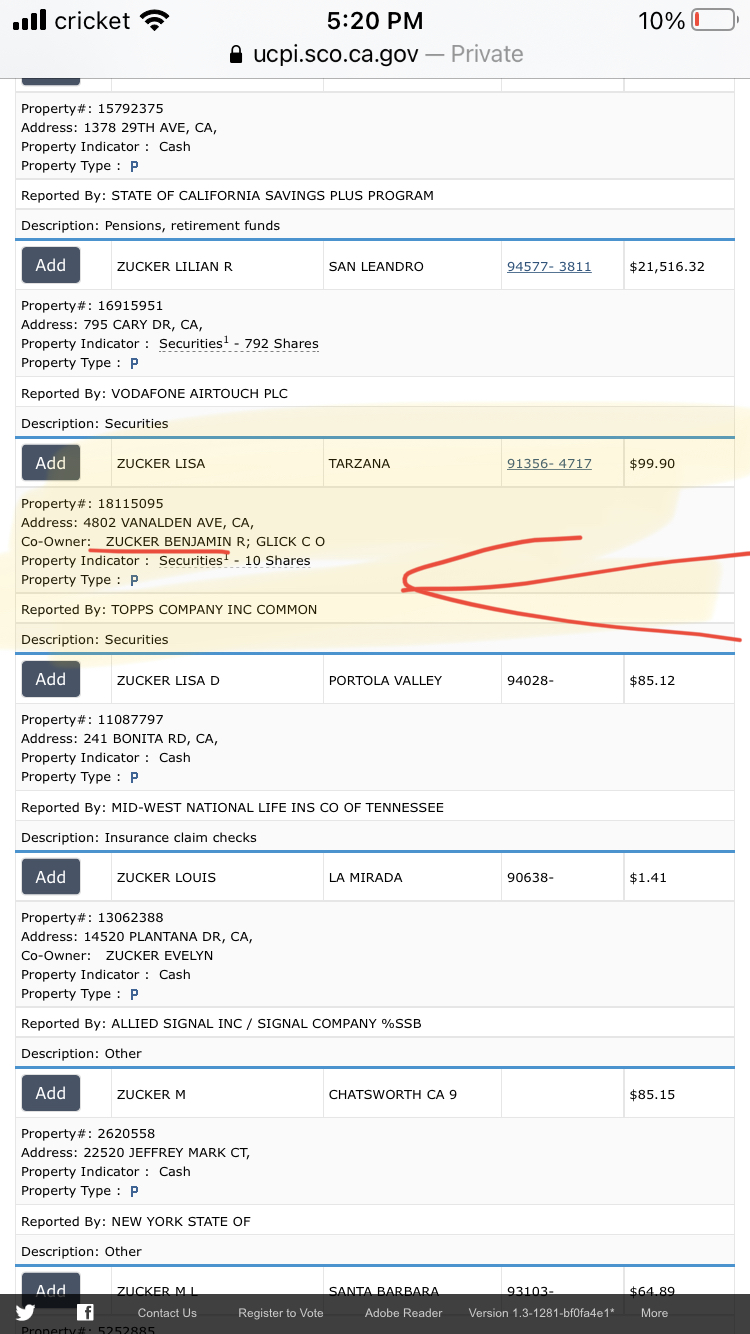
Task: Select the owner name ZUCKER LOUIS
Action: click(166, 878)
